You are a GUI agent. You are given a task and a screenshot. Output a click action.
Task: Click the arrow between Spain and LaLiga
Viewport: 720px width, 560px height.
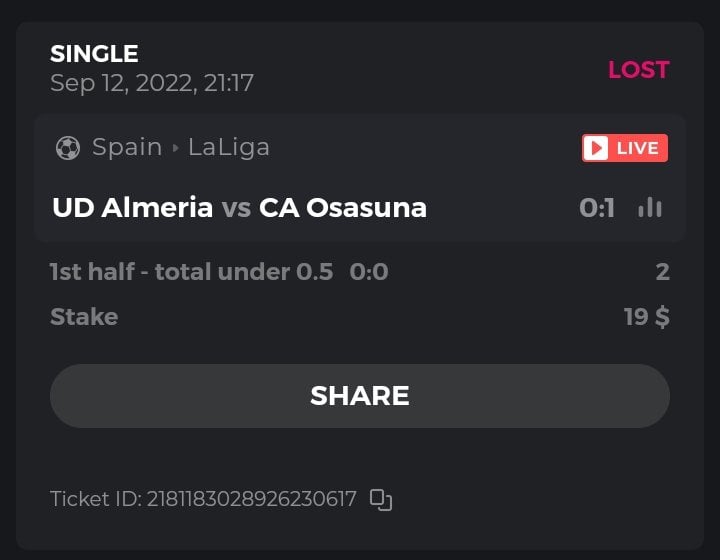pyautogui.click(x=176, y=148)
